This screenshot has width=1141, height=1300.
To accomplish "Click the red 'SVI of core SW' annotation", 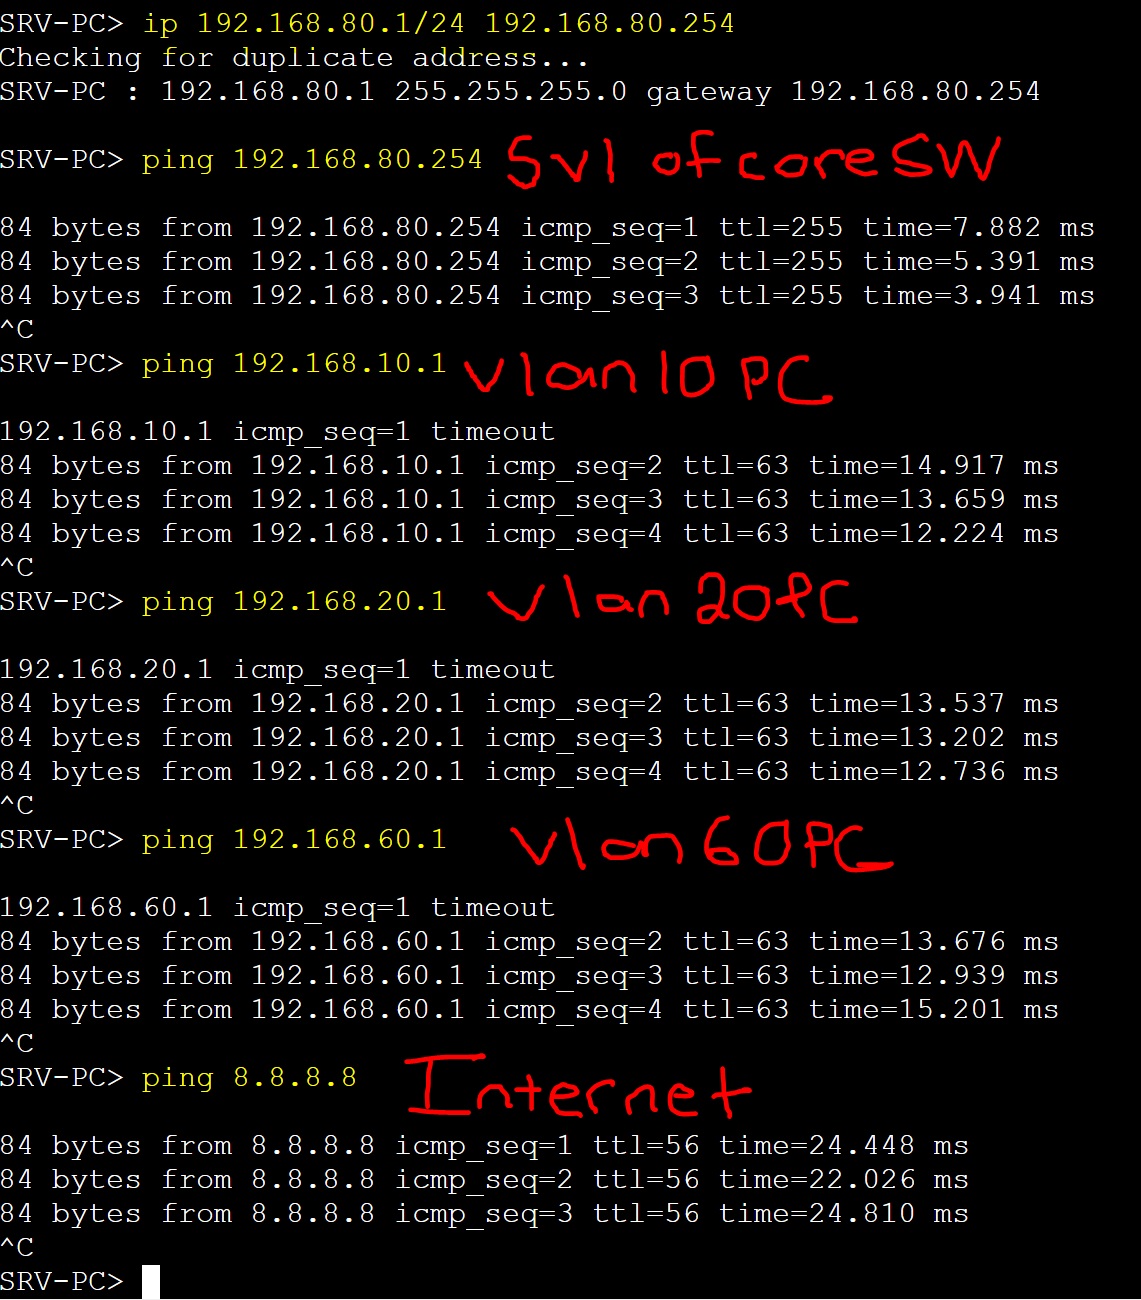I will pyautogui.click(x=753, y=160).
